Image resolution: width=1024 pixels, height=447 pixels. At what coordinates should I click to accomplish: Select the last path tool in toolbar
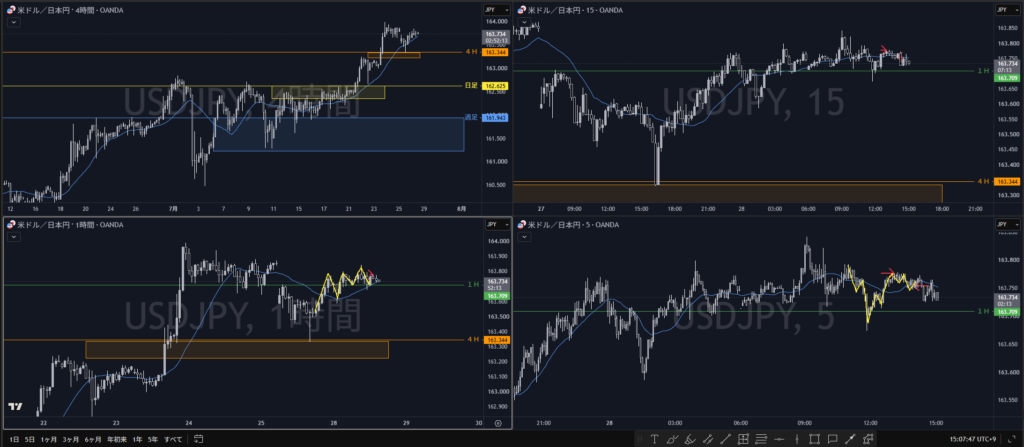pyautogui.click(x=868, y=439)
